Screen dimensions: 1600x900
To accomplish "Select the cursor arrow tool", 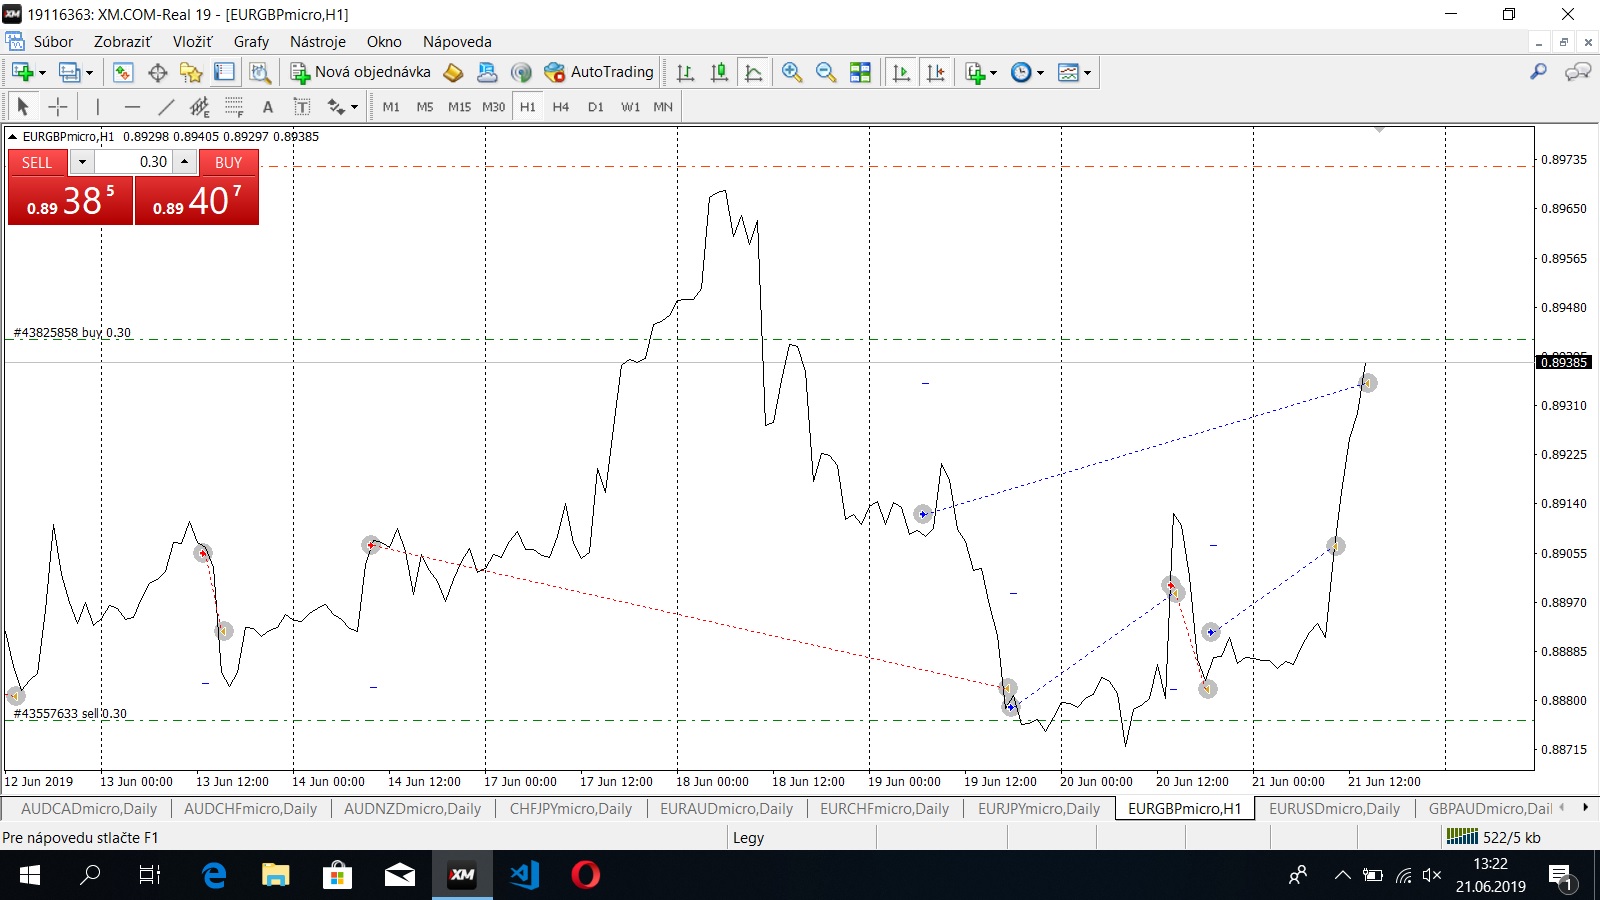I will [x=23, y=106].
